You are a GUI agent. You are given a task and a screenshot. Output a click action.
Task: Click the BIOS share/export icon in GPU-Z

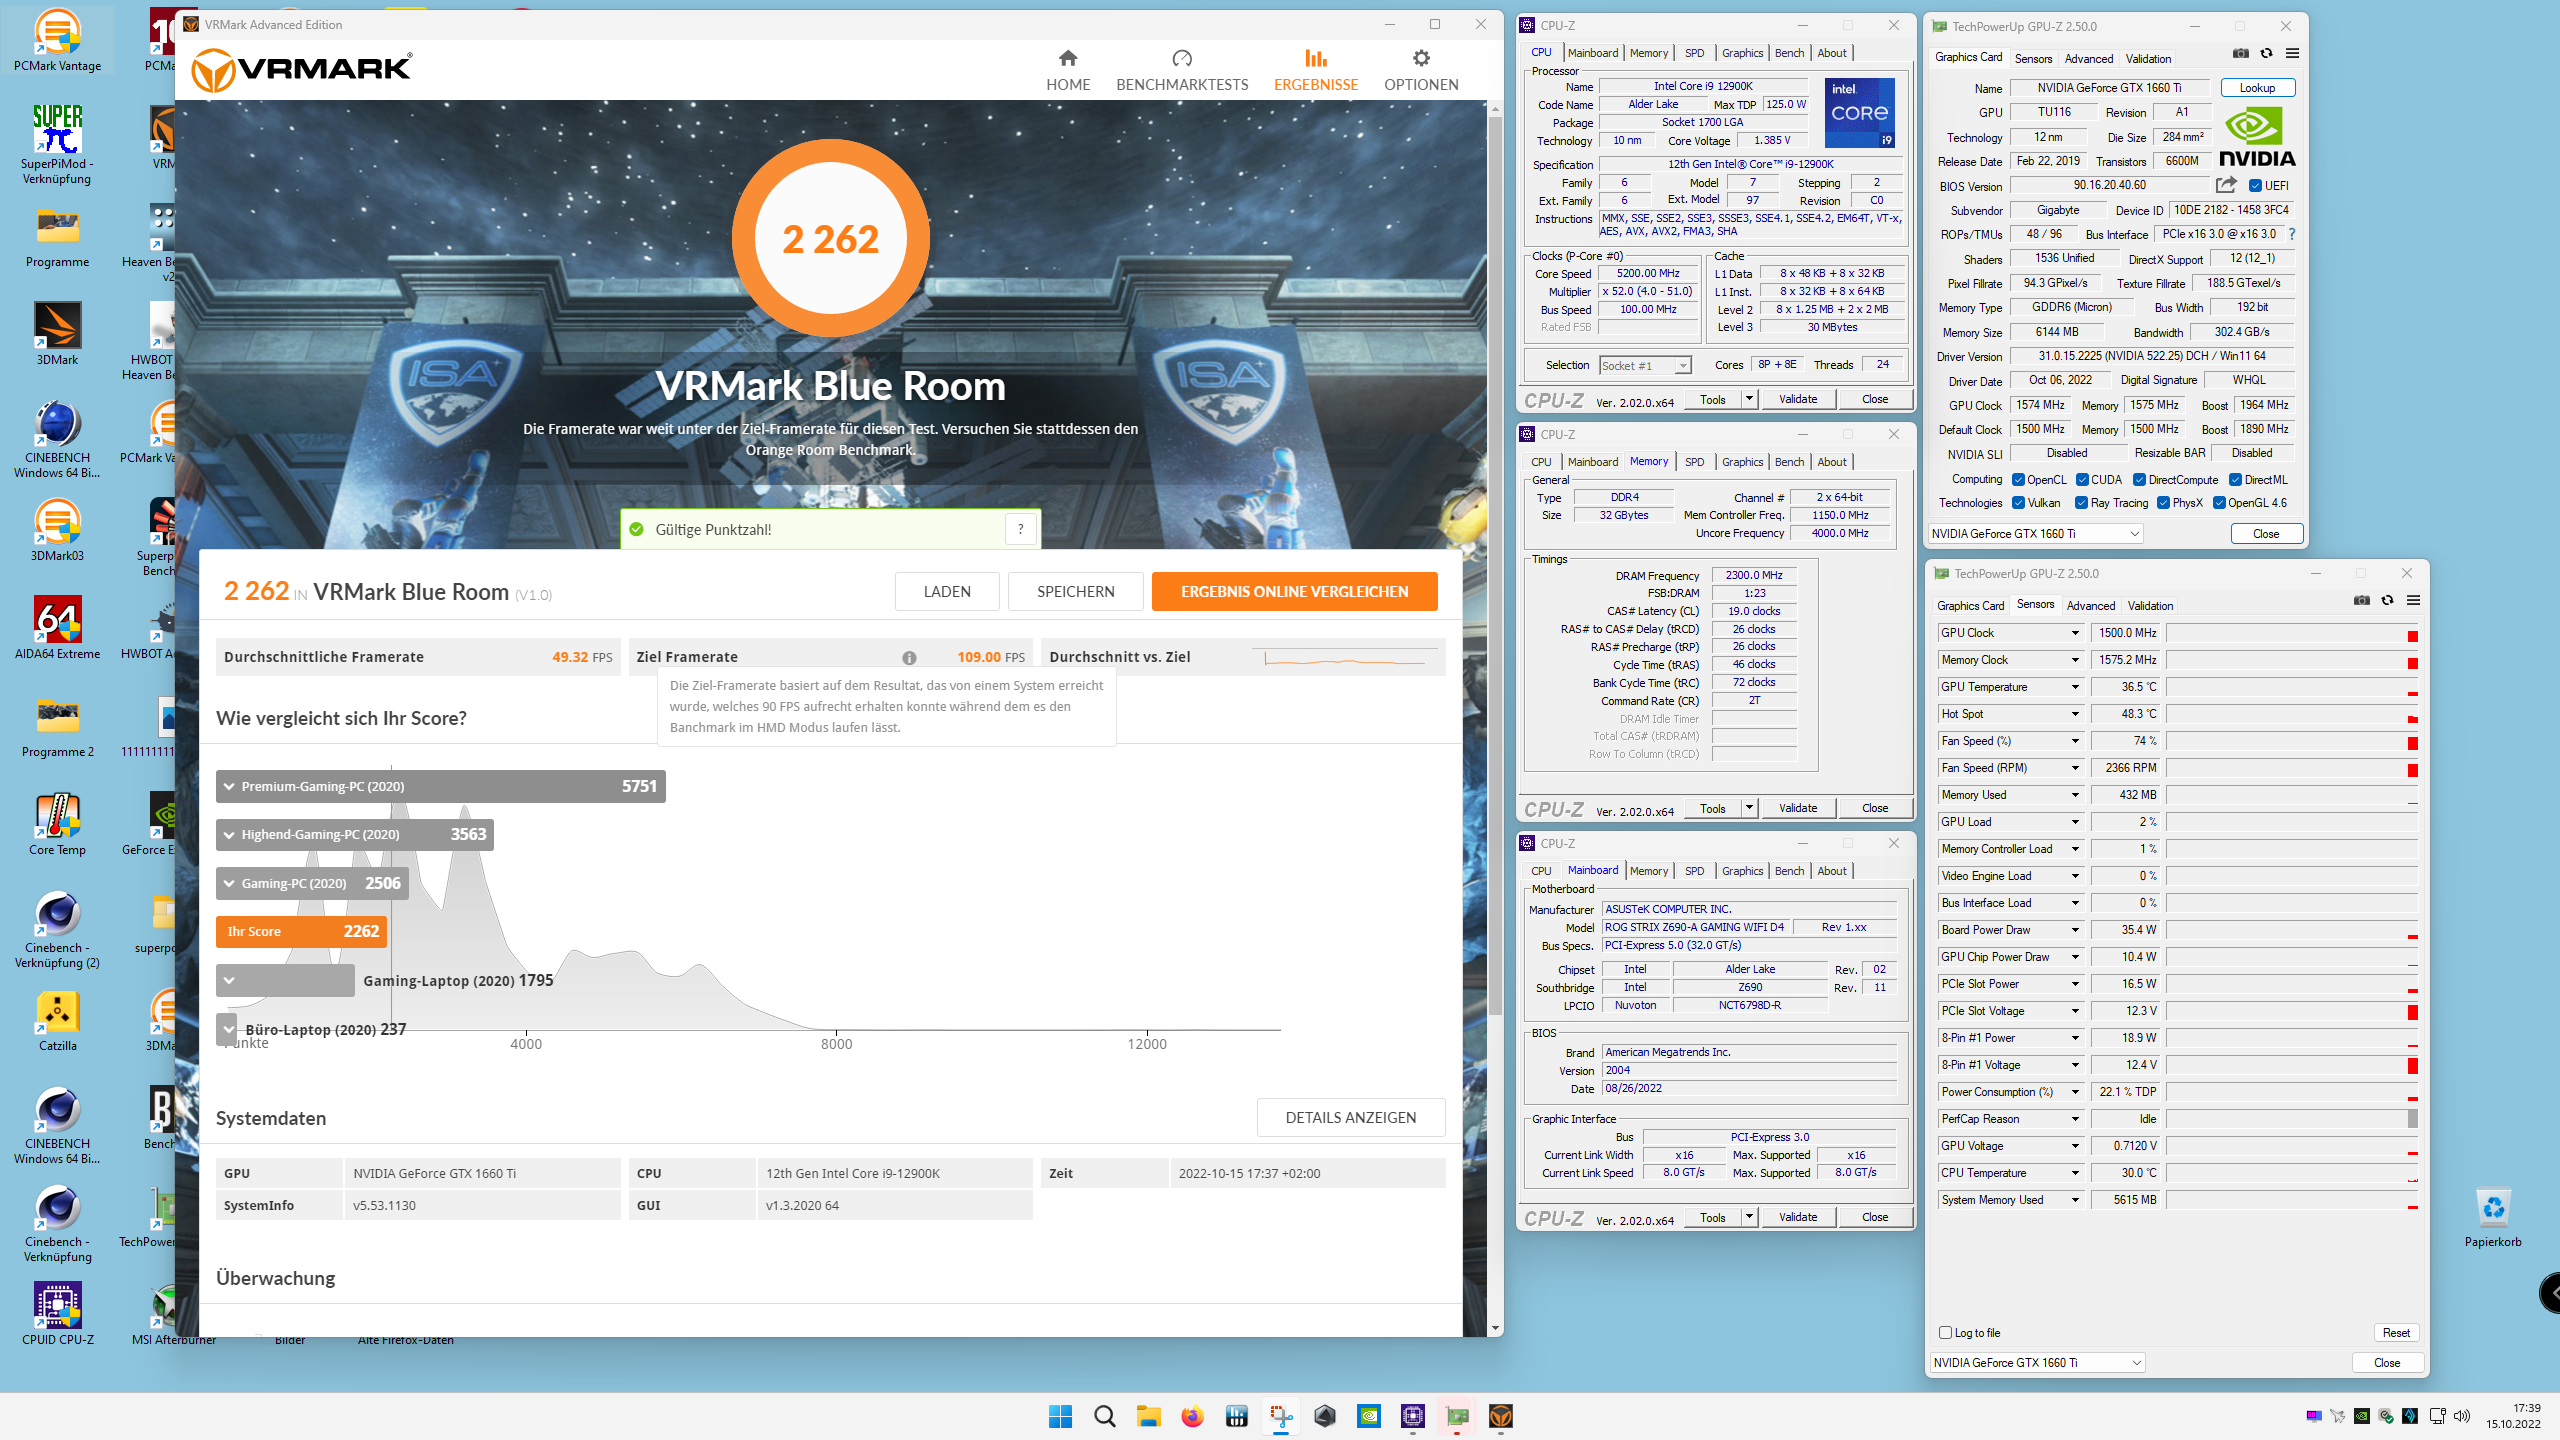(x=2226, y=185)
